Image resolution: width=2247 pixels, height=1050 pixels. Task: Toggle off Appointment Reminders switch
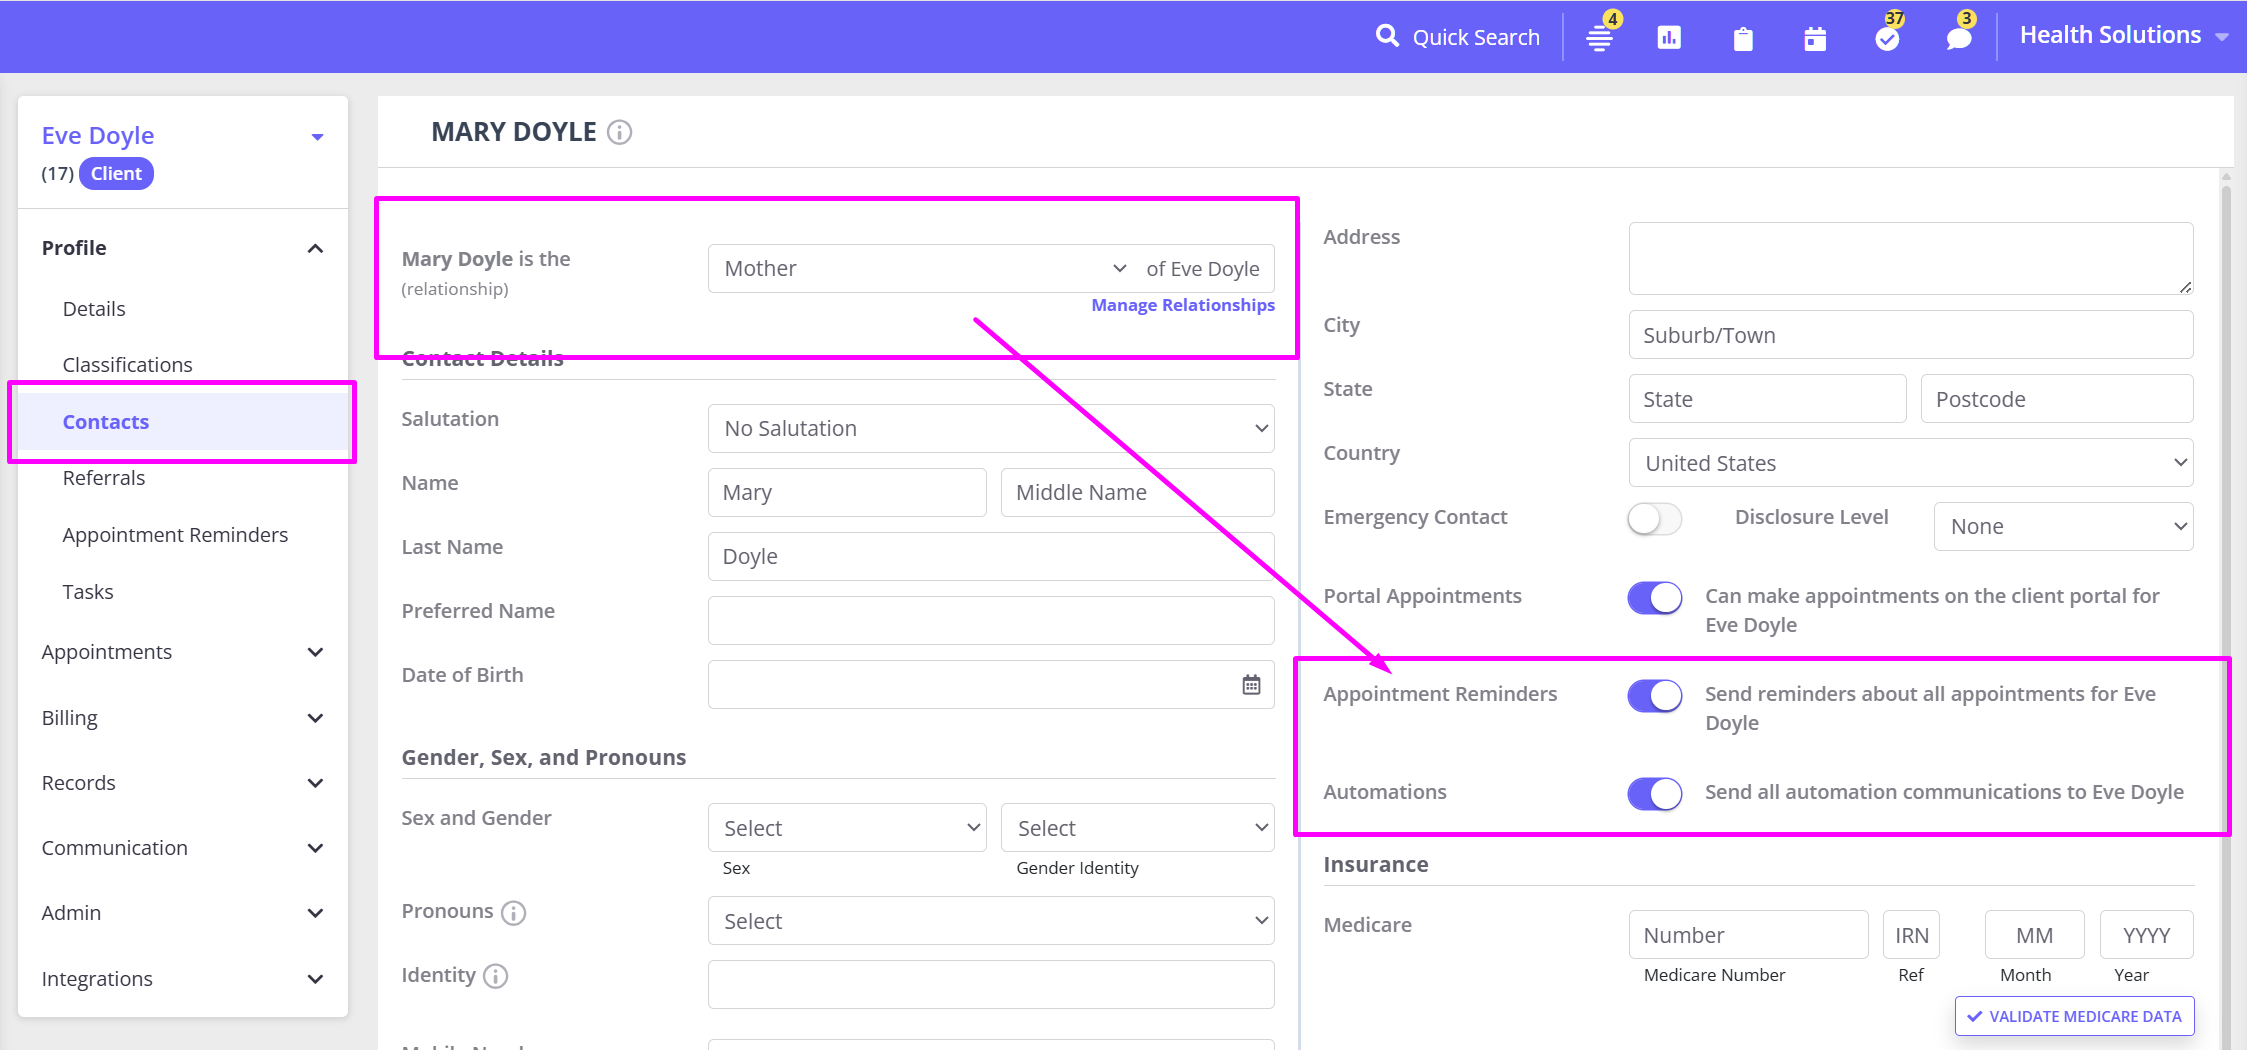tap(1654, 696)
